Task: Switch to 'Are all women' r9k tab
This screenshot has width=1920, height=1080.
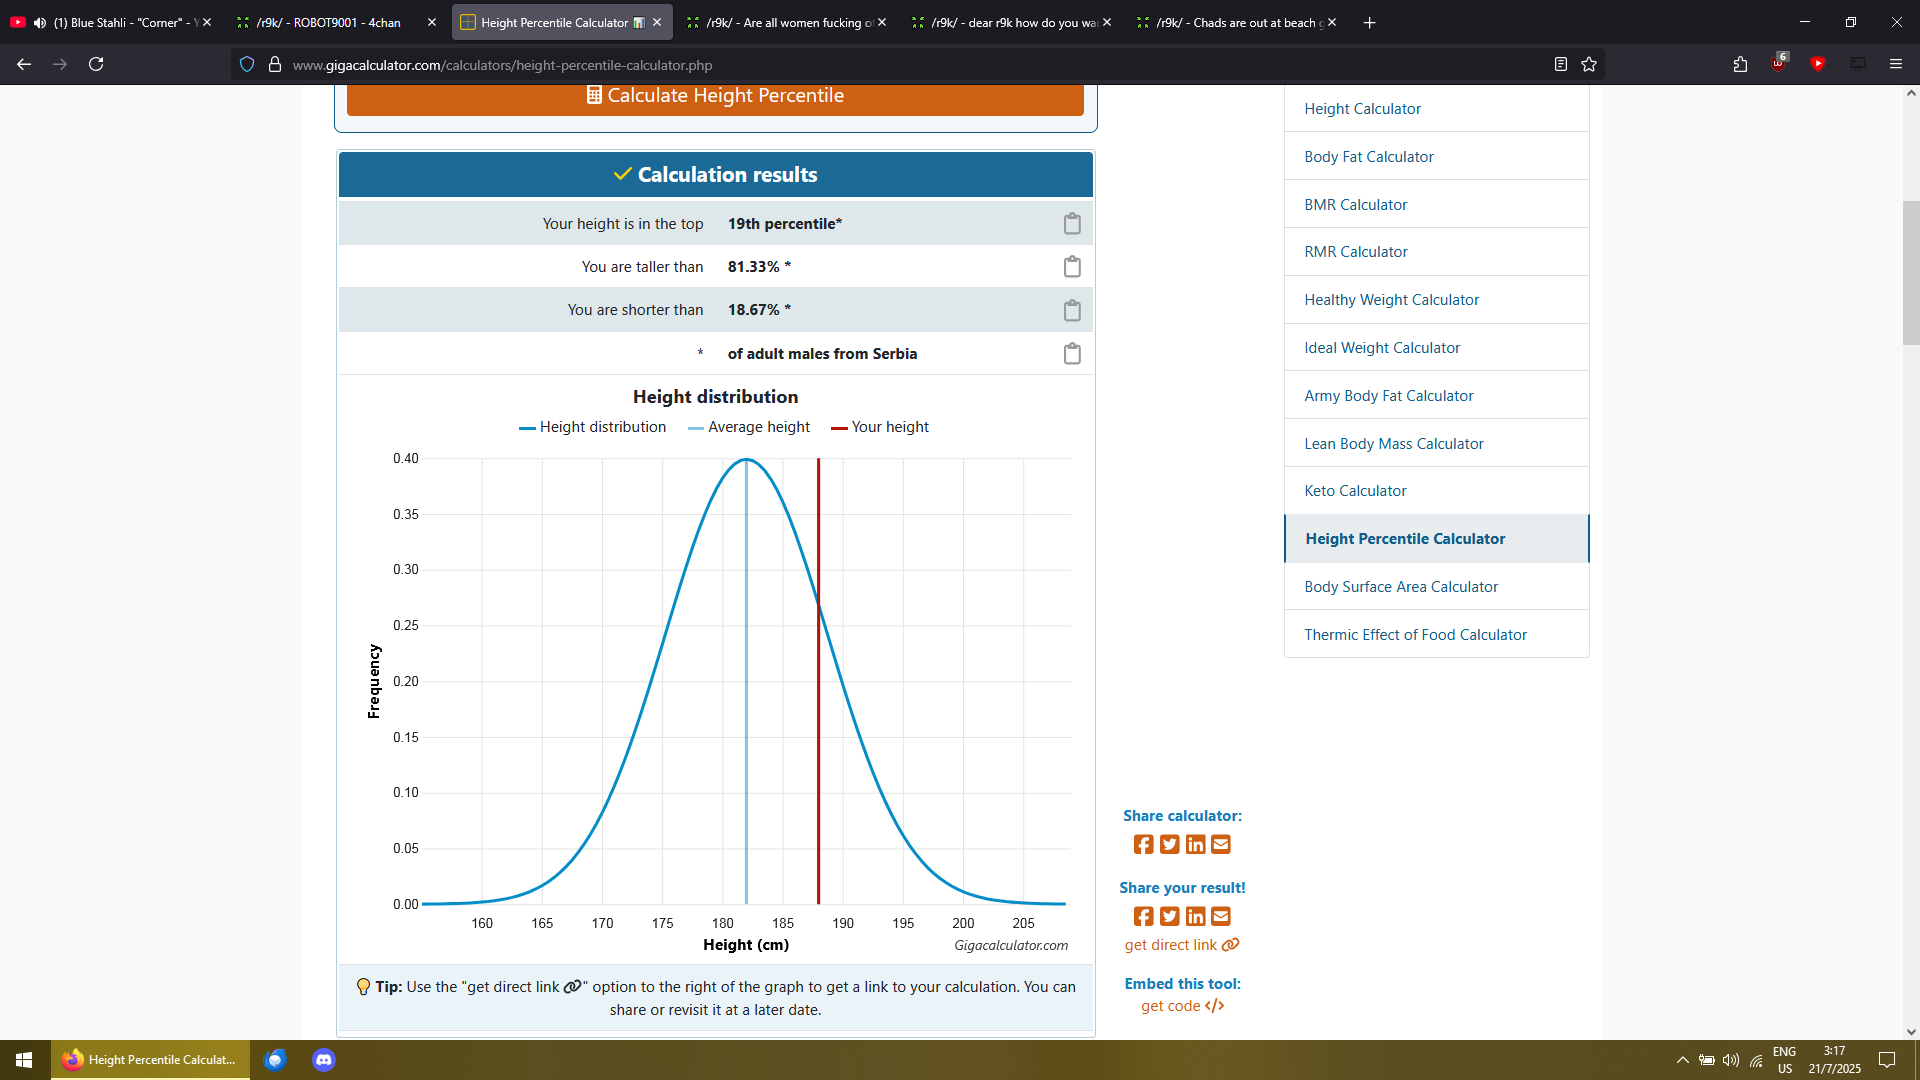Action: [x=789, y=22]
